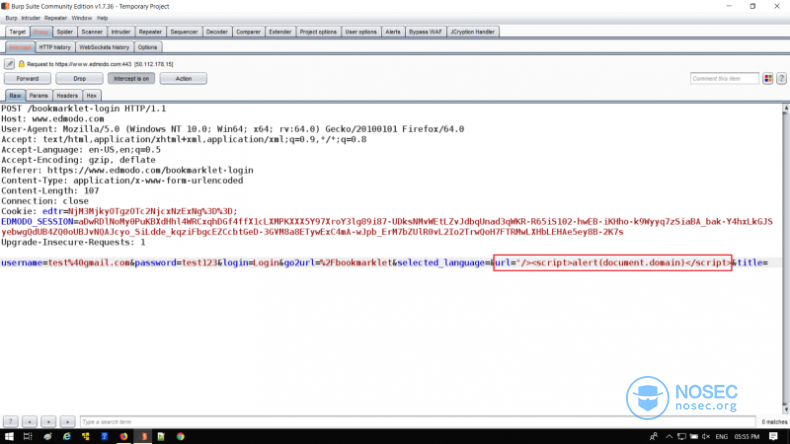Viewport: 790px width, 444px height.
Task: Open the Scanner tab
Action: pyautogui.click(x=92, y=32)
